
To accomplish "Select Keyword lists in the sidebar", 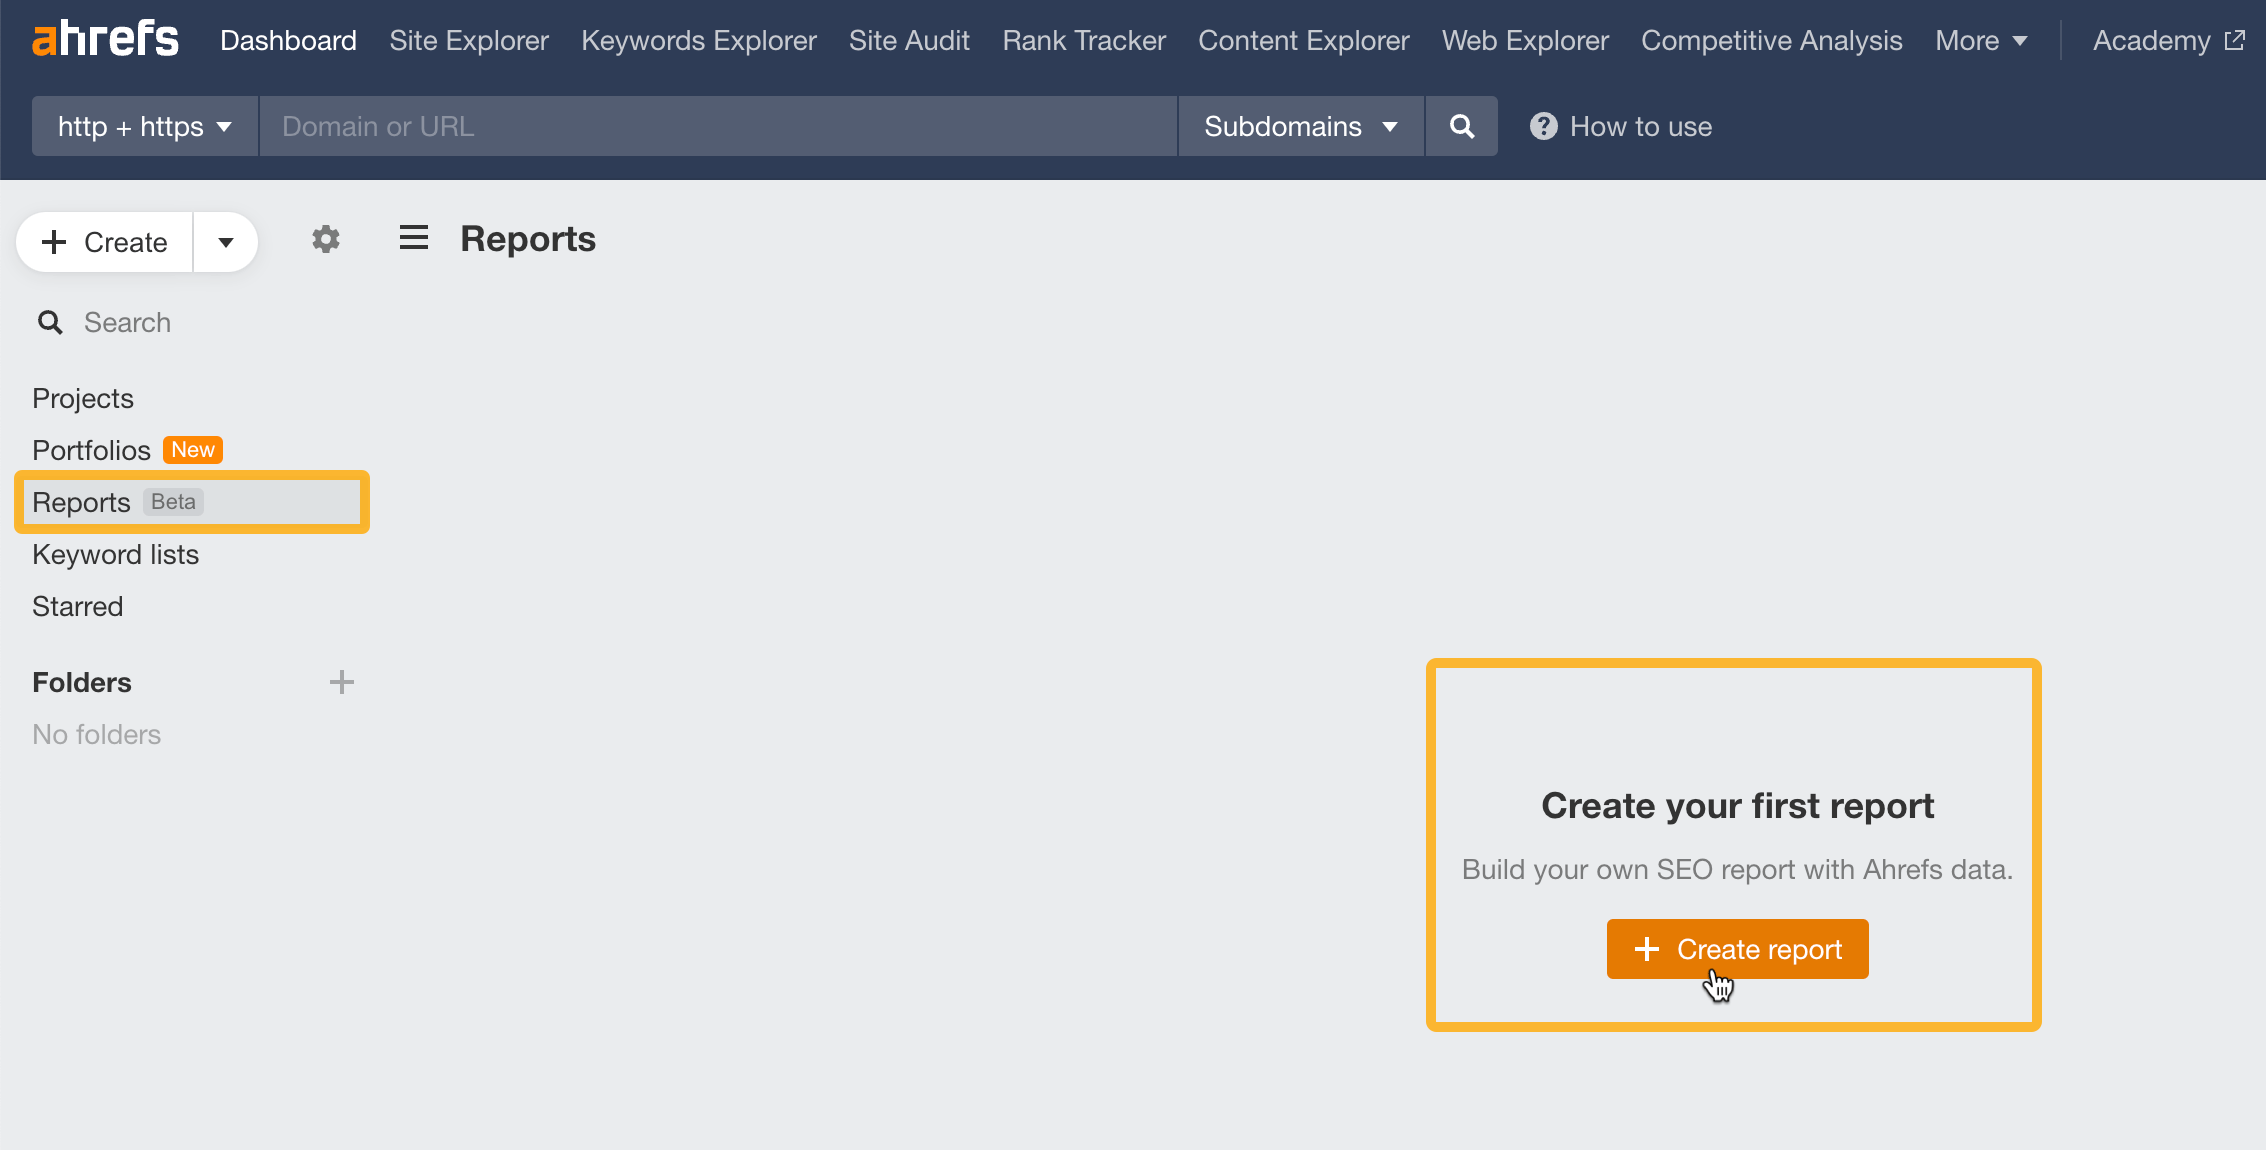I will click(115, 554).
